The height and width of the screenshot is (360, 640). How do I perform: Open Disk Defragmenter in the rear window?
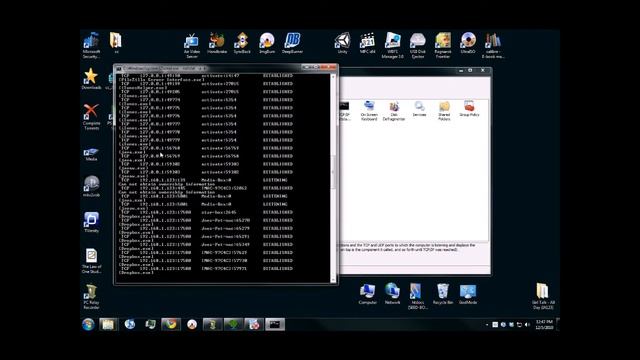point(393,111)
